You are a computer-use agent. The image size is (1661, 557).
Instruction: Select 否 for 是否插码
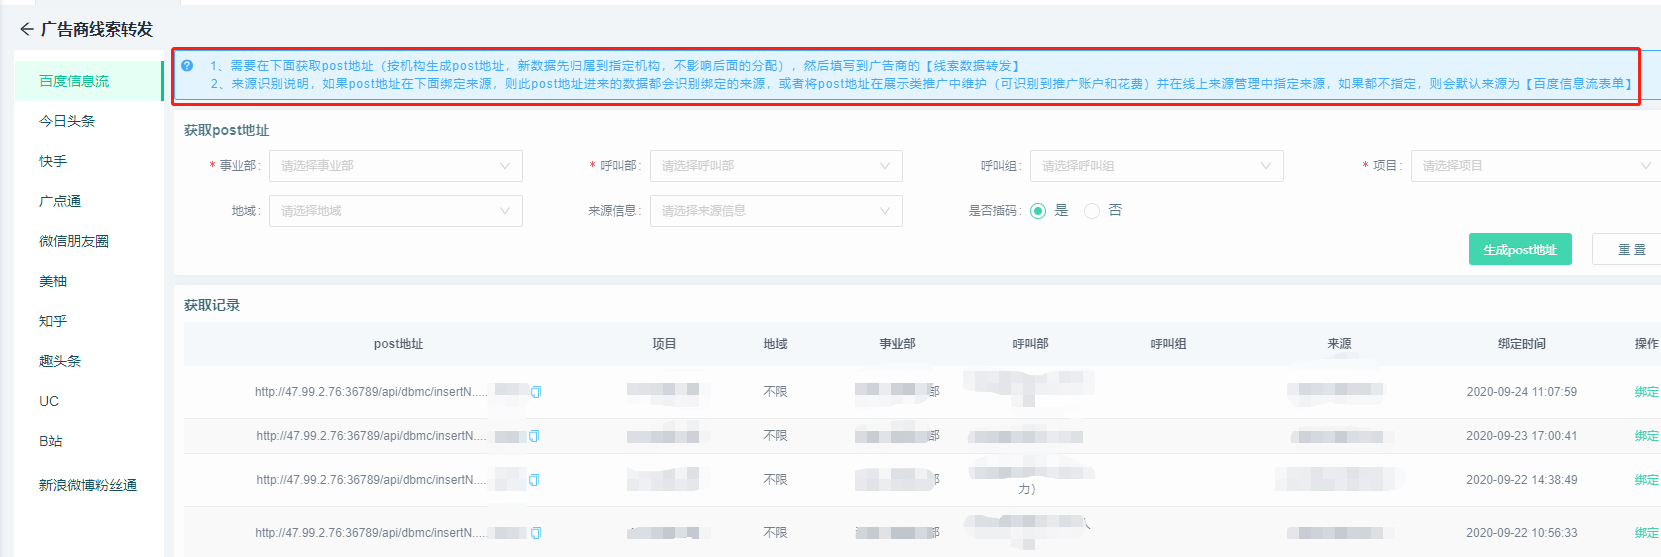(x=1092, y=211)
